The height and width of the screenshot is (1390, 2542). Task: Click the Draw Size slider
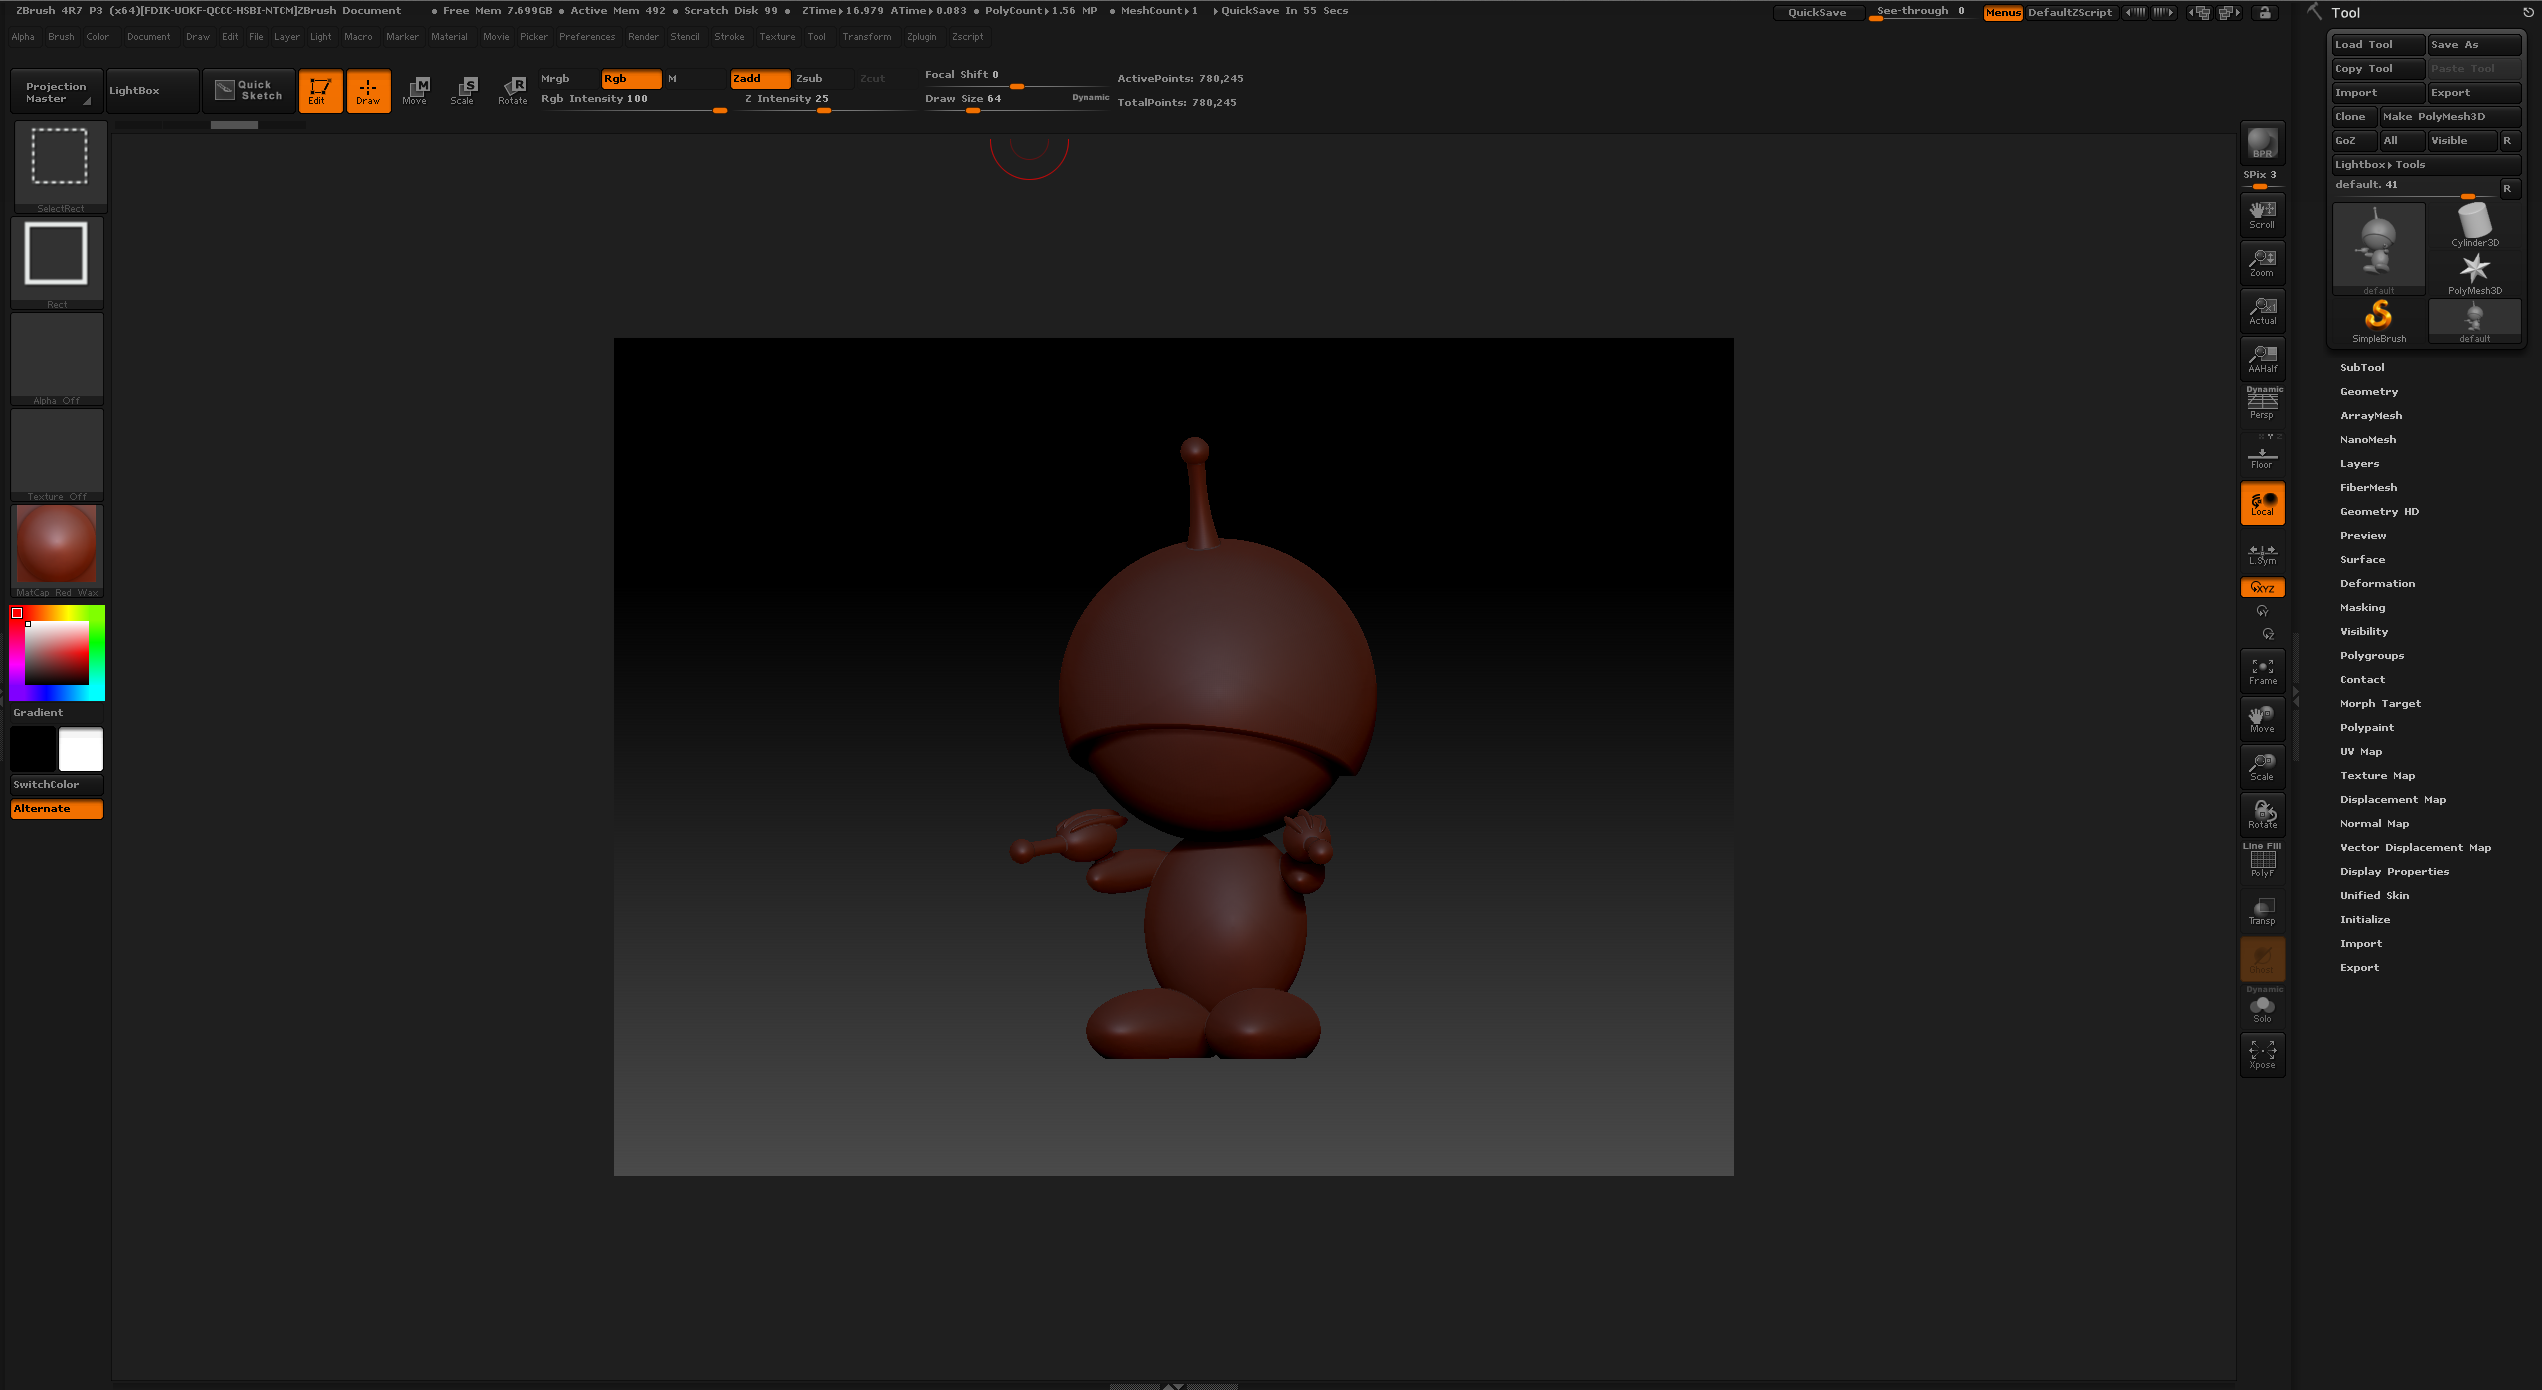tap(1017, 101)
